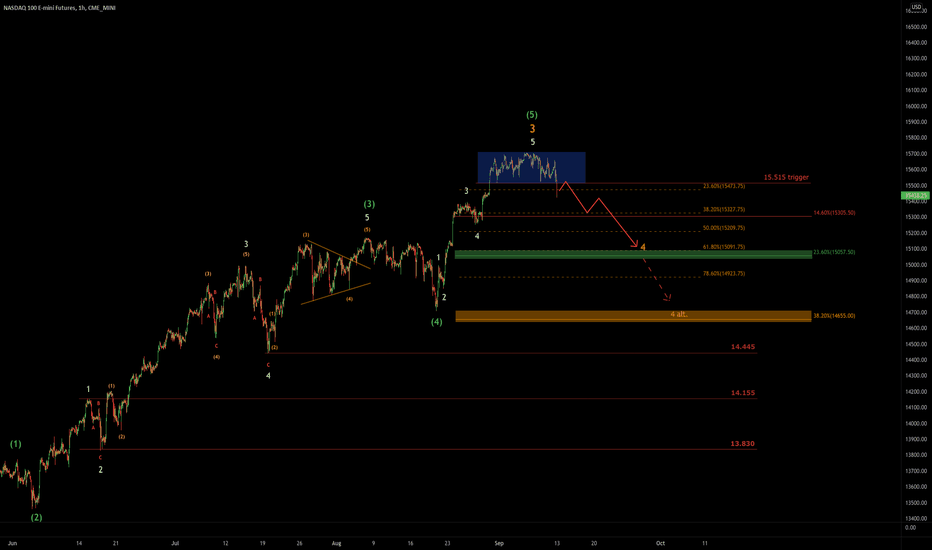Open the USD currency selector on price axis

click(x=916, y=7)
